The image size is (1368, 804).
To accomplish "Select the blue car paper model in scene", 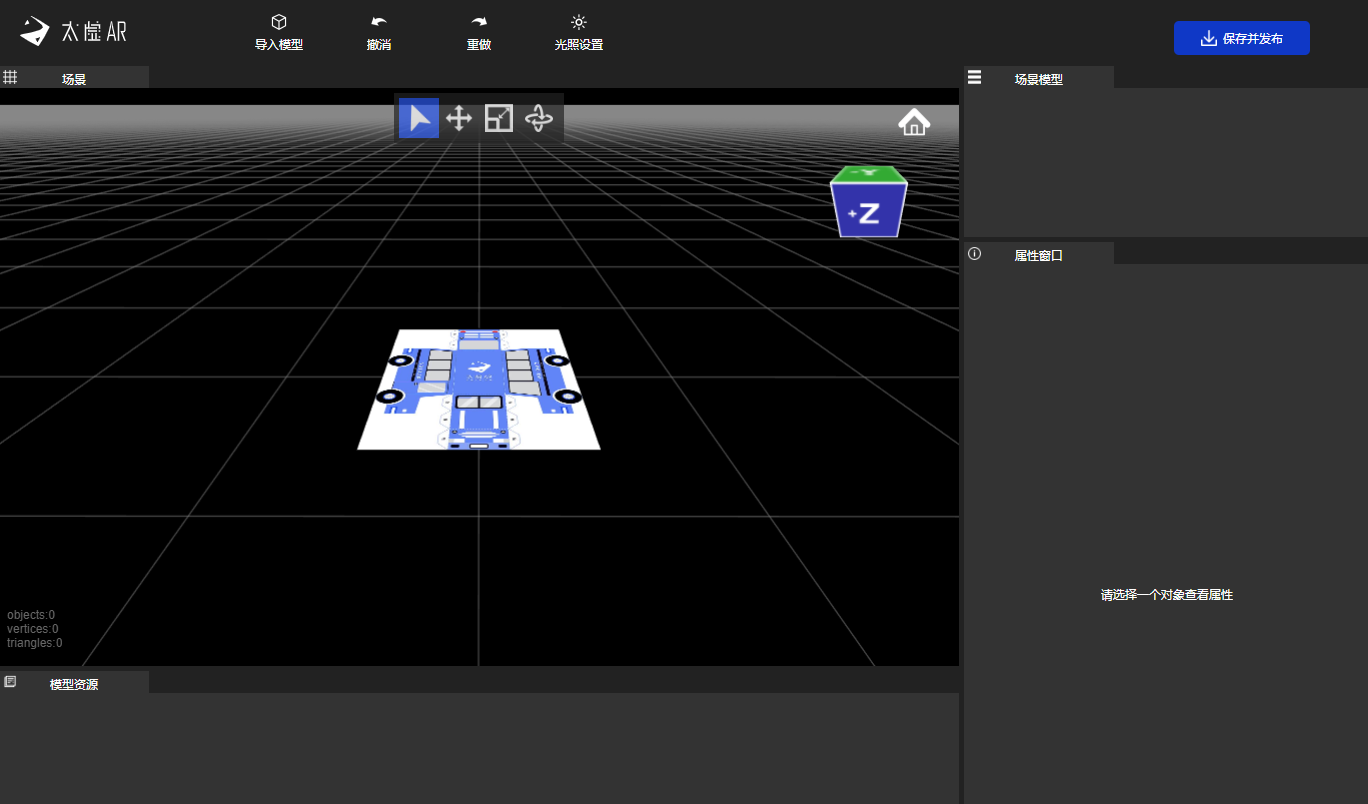I will coord(479,390).
